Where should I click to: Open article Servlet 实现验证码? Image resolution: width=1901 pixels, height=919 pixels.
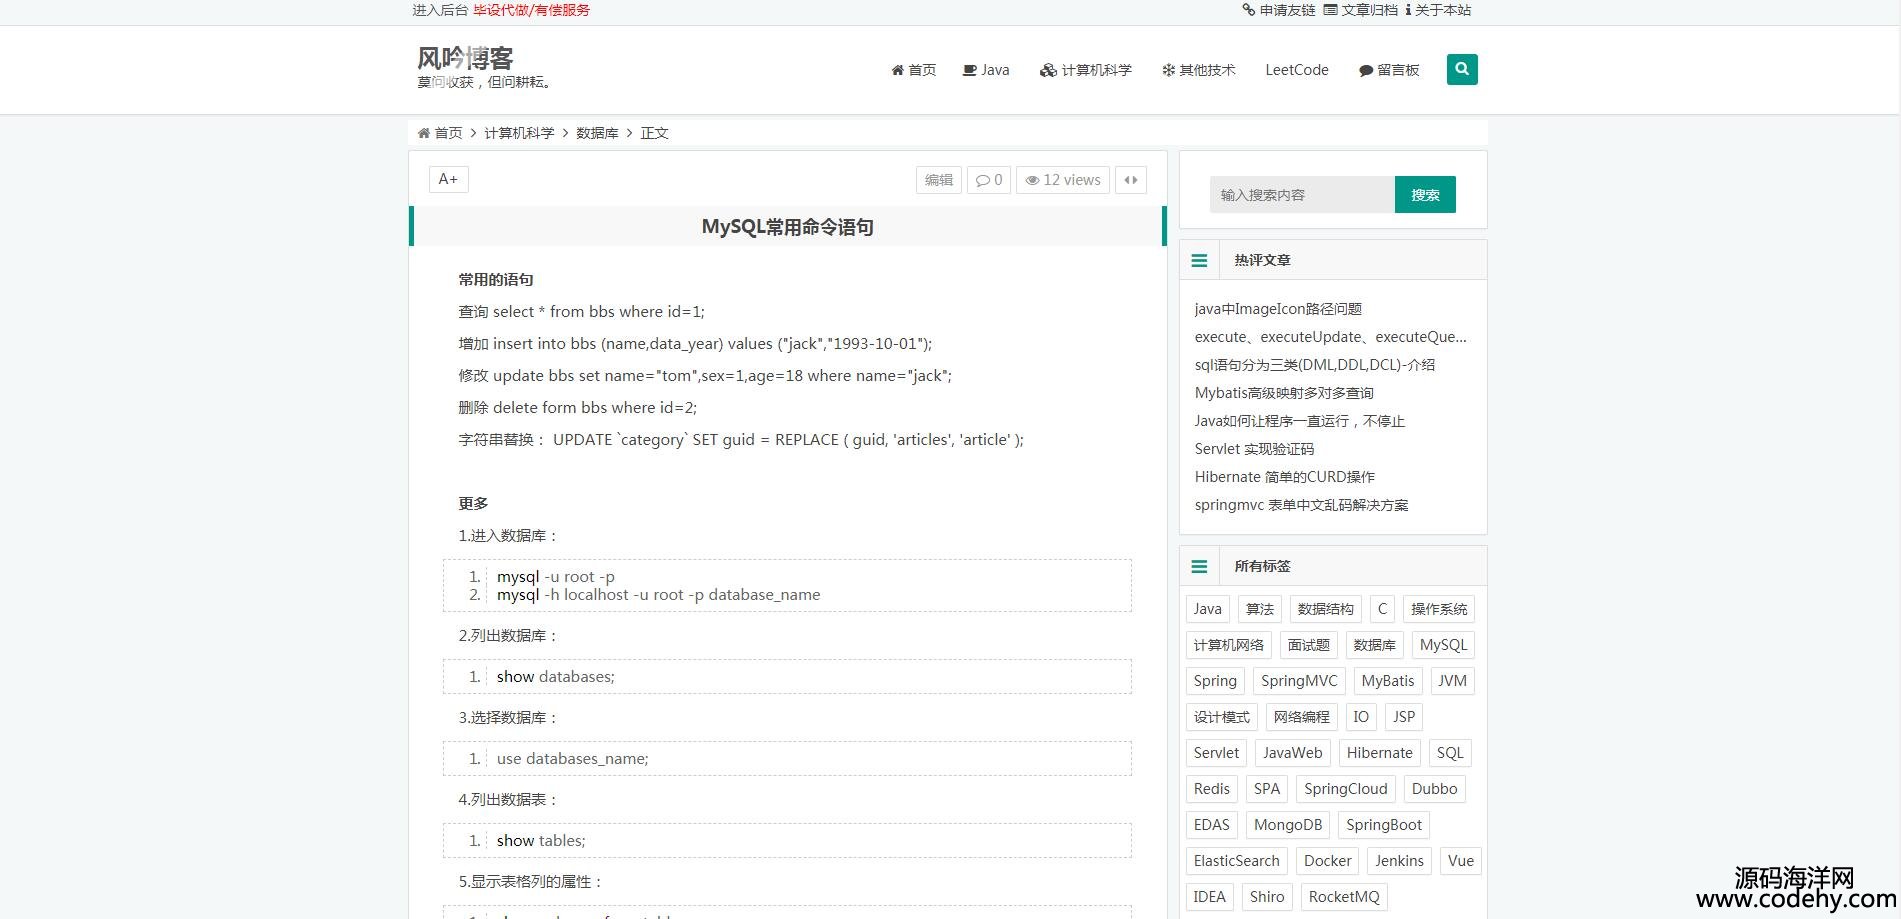[x=1254, y=449]
